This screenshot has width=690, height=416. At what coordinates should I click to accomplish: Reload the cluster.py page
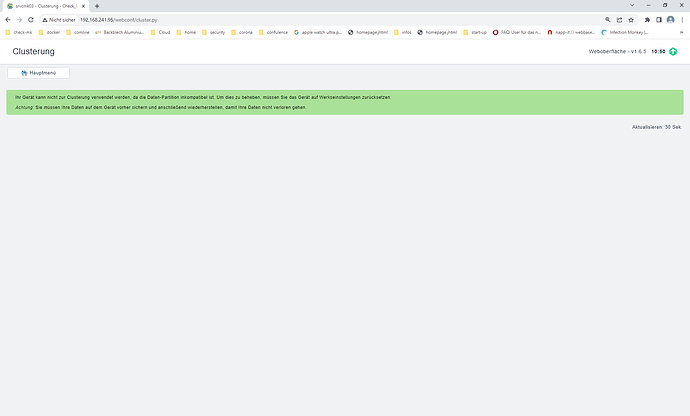pyautogui.click(x=31, y=20)
